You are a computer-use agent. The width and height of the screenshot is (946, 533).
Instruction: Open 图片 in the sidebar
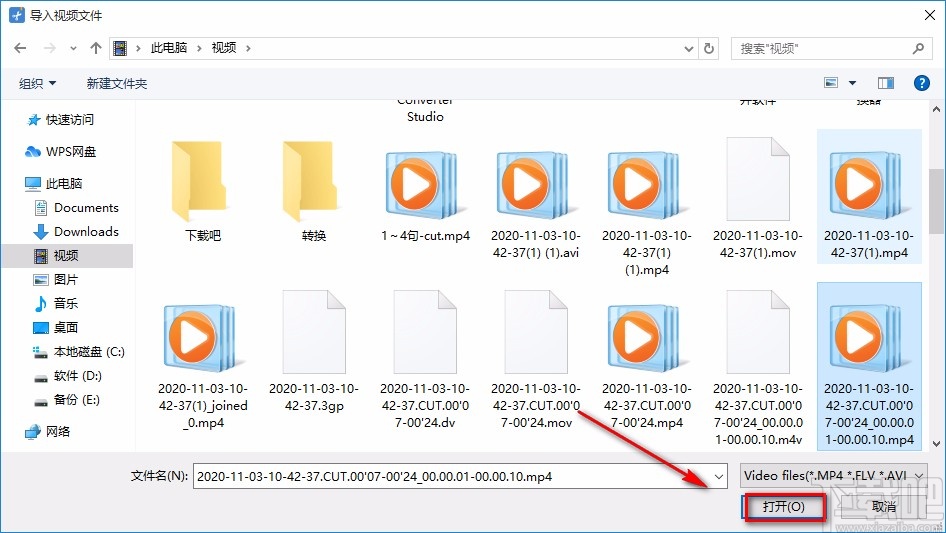[56, 279]
